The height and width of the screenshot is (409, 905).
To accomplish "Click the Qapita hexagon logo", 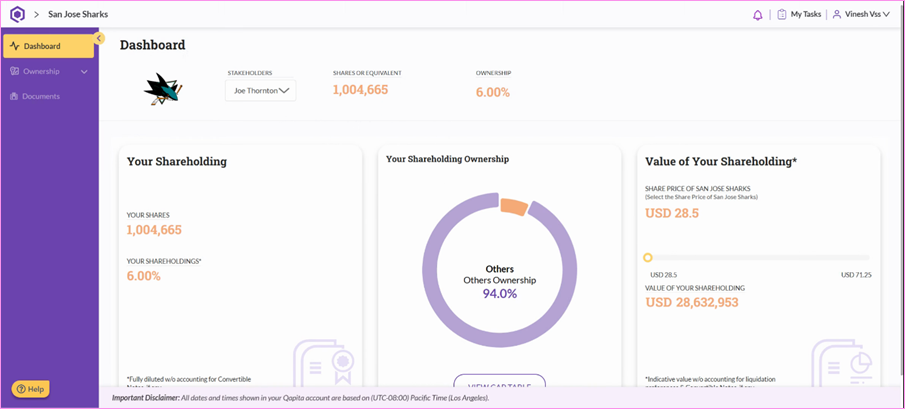I will pos(18,14).
